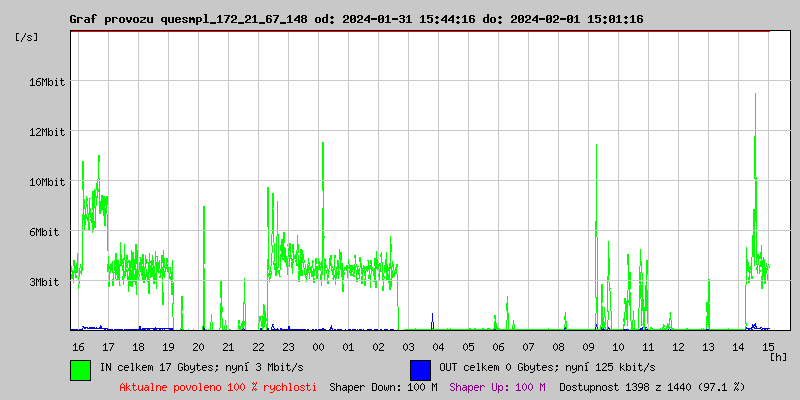
Task: Click the '[h]' hour unit label
Action: [x=779, y=356]
